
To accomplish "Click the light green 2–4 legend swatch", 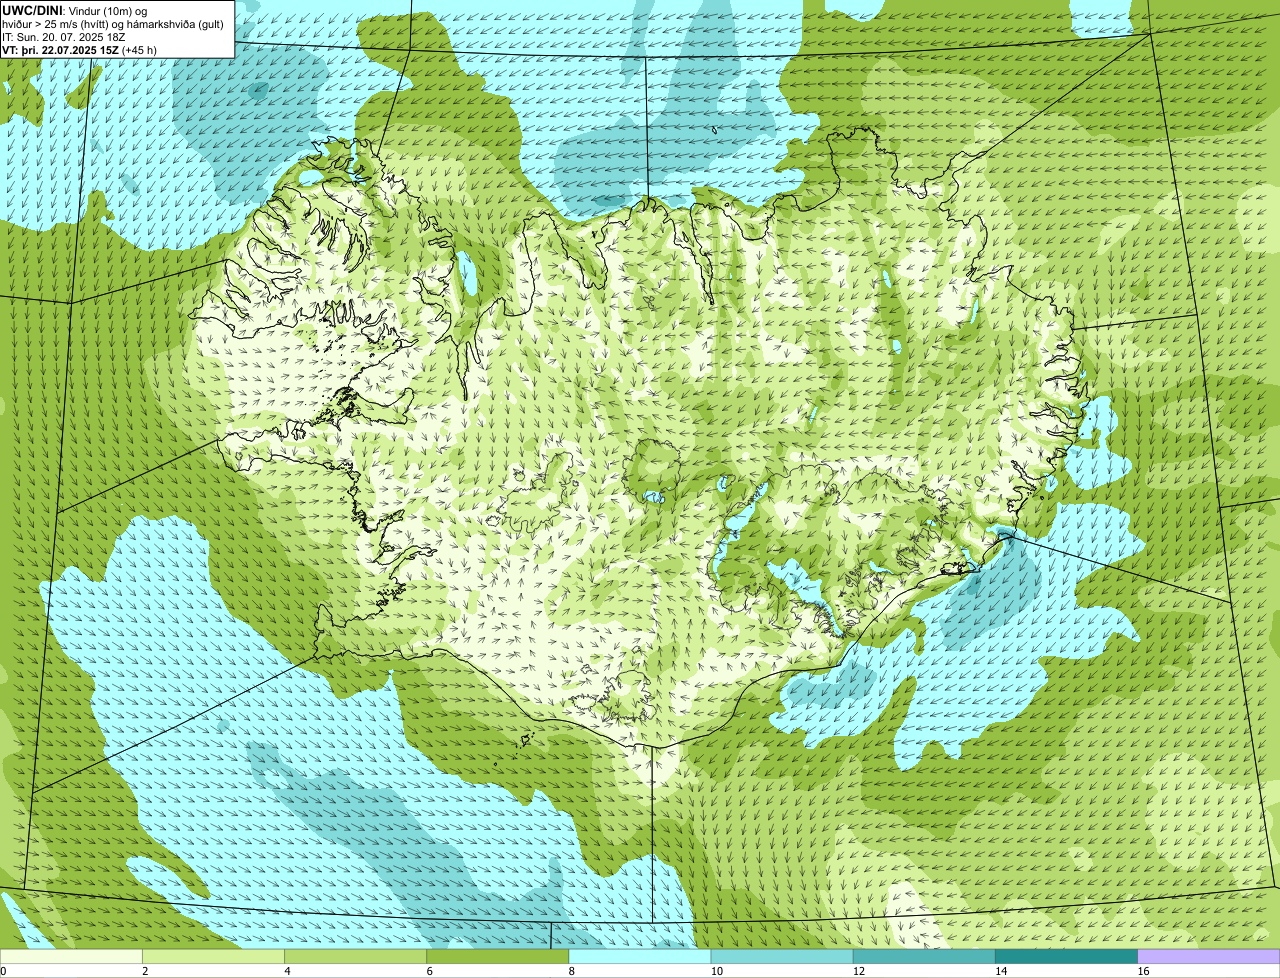I will coord(214,957).
